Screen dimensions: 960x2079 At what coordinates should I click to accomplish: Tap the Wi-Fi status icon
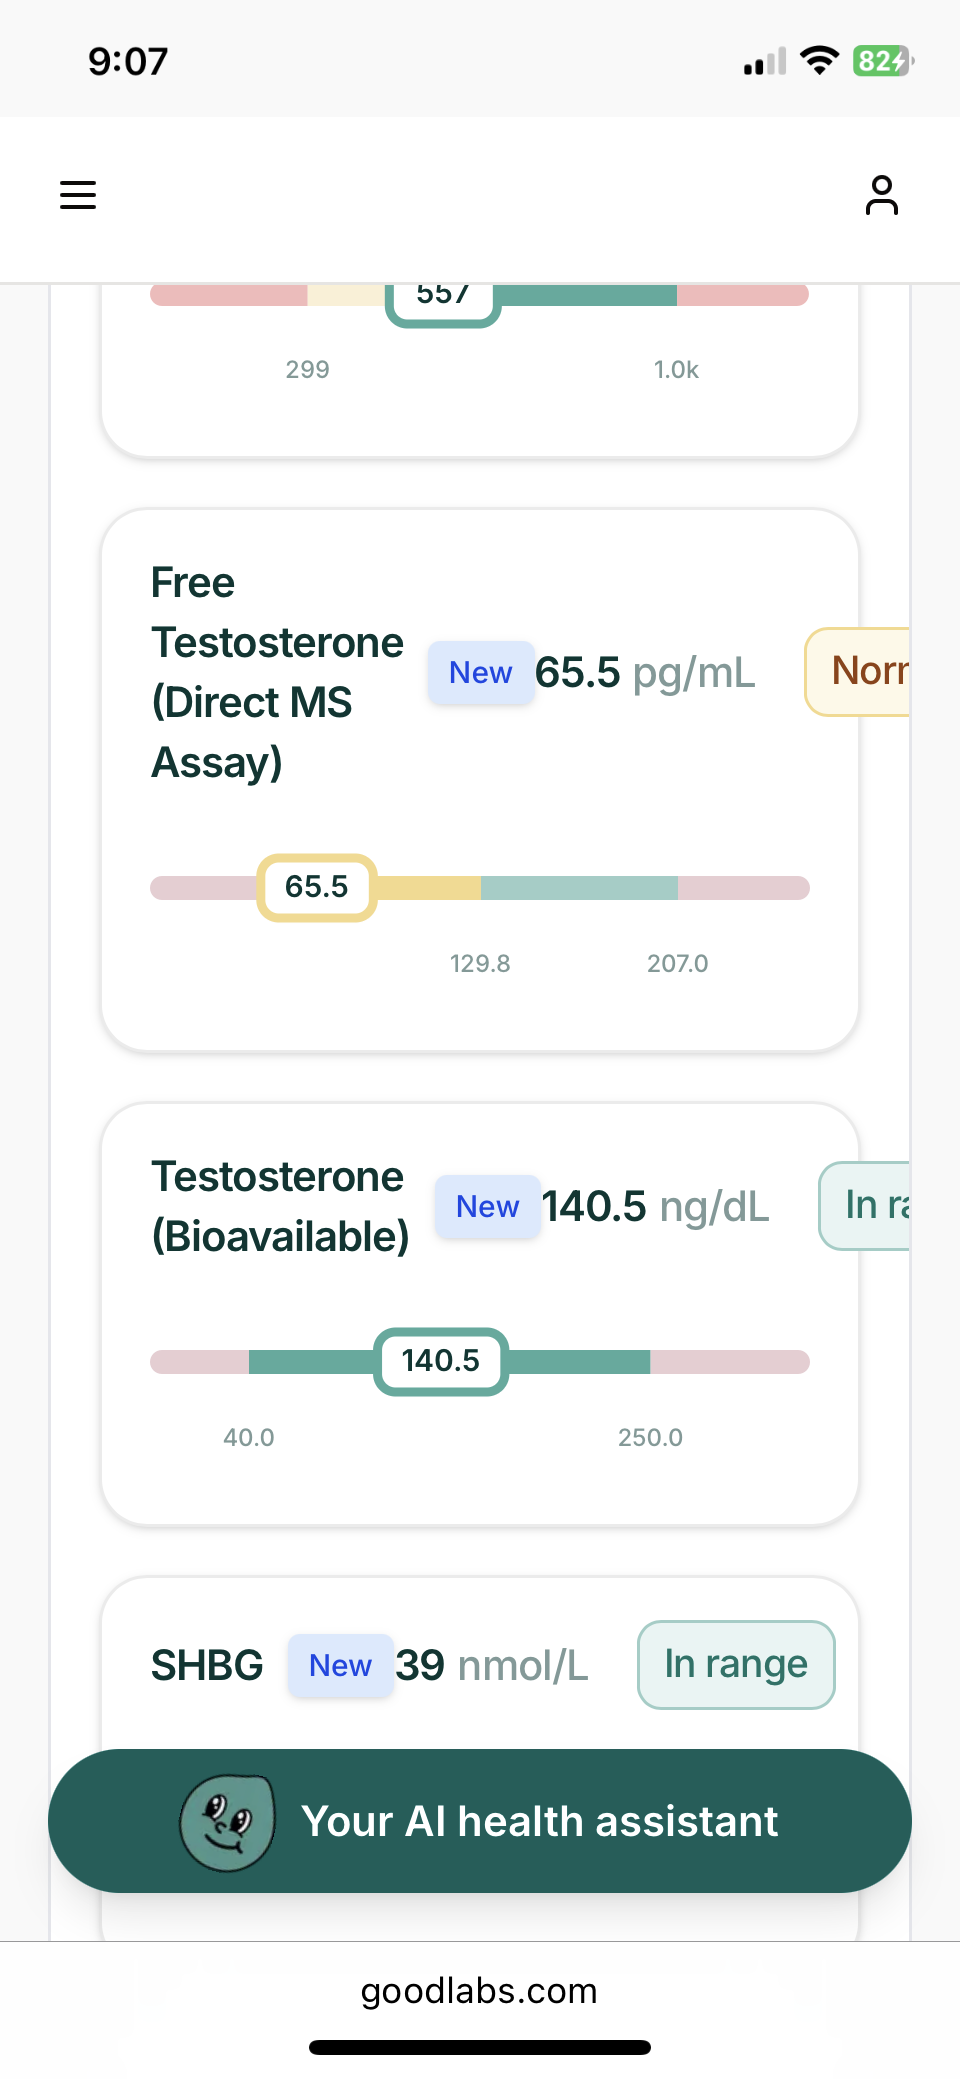click(820, 61)
